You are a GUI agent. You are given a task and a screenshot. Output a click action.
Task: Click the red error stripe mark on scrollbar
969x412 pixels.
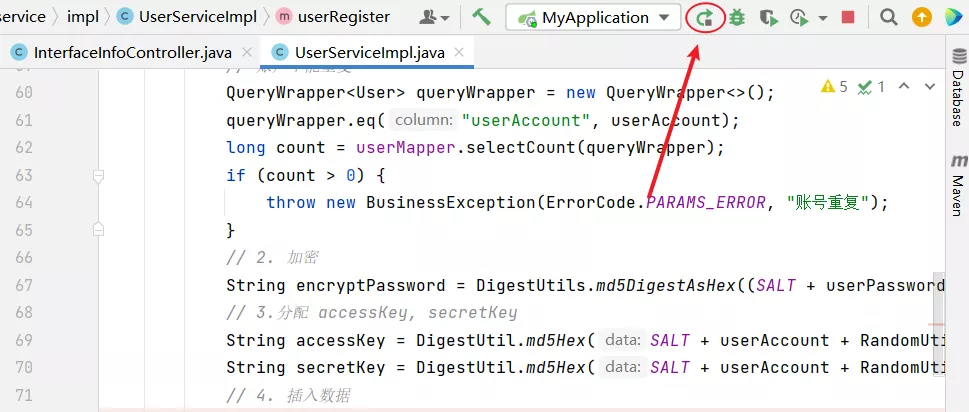pos(936,324)
